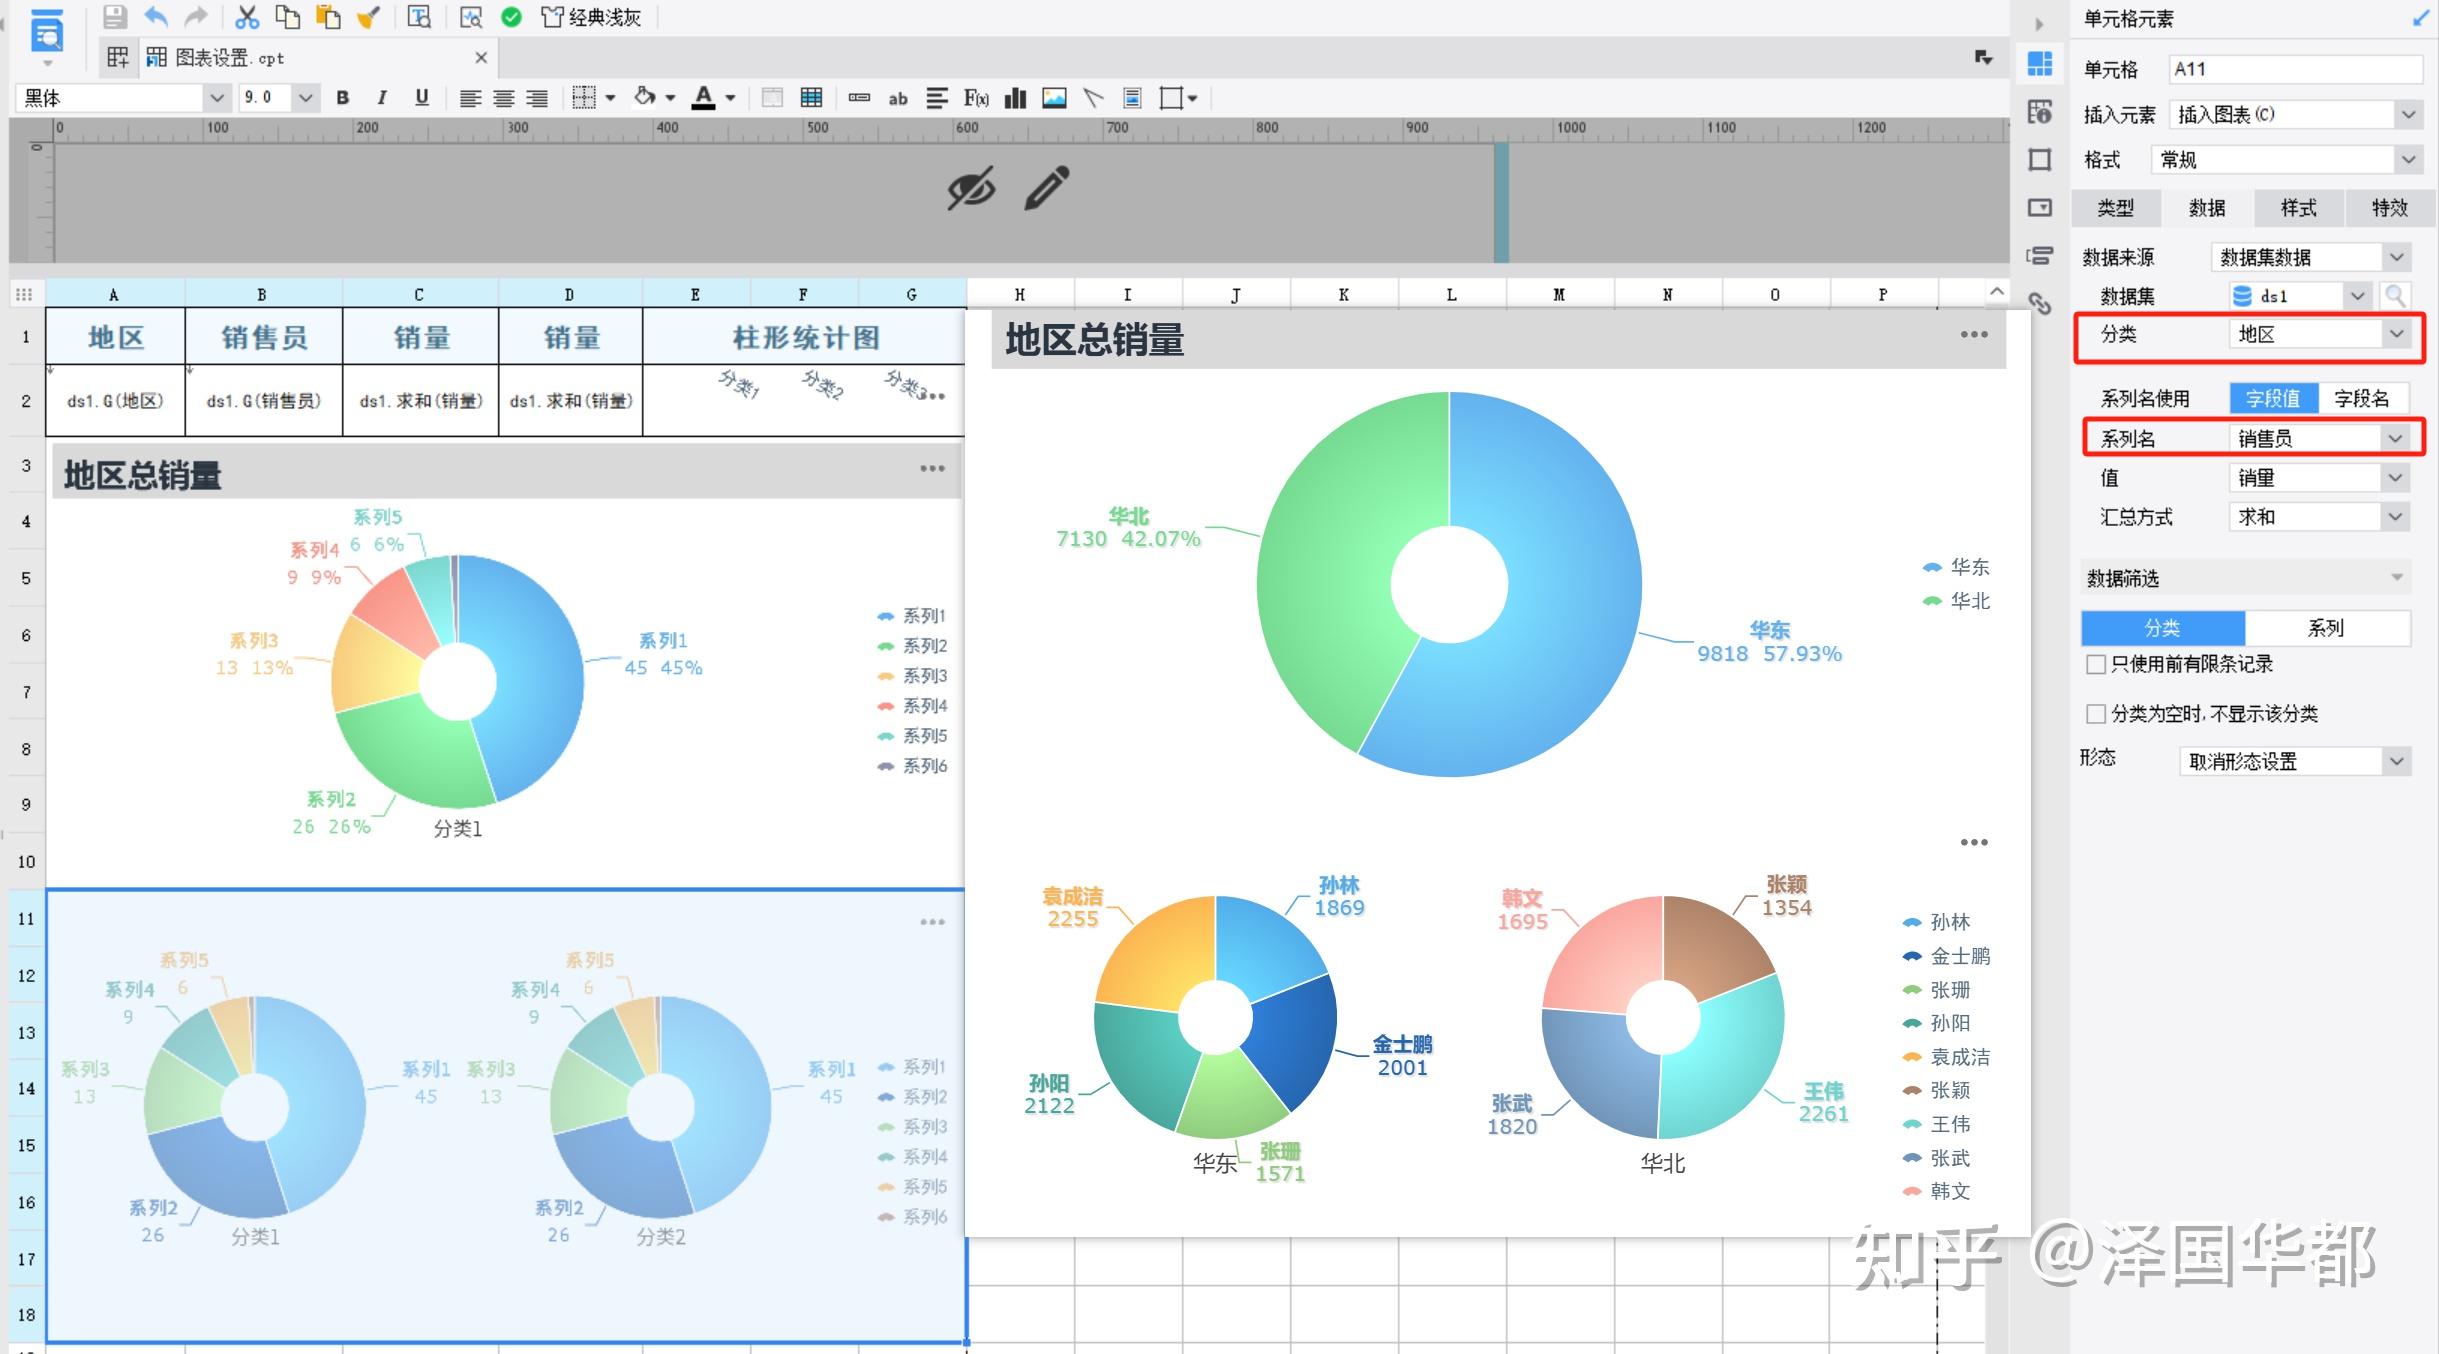The image size is (2439, 1354).
Task: Cut with the scissors icon
Action: 249,16
